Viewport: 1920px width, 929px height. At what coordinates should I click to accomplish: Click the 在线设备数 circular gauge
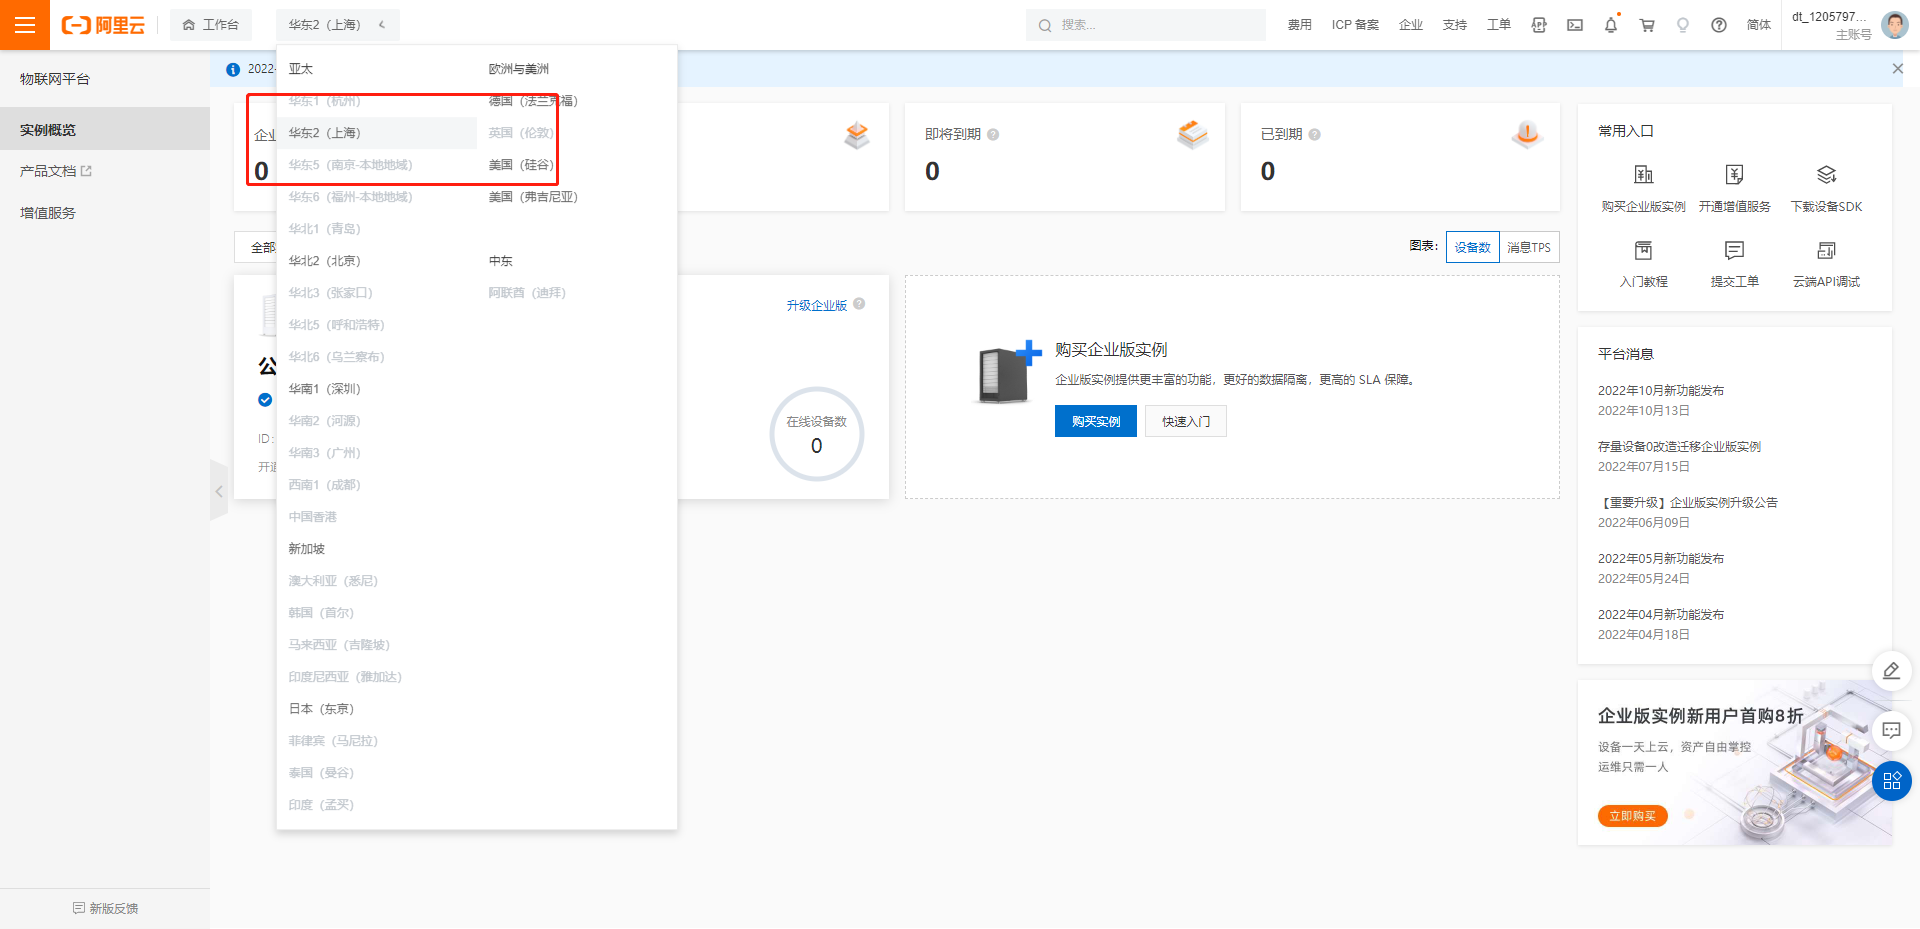[x=817, y=434]
